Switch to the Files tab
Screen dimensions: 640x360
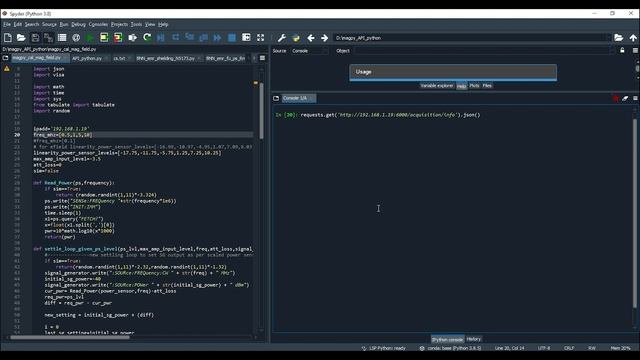[487, 86]
